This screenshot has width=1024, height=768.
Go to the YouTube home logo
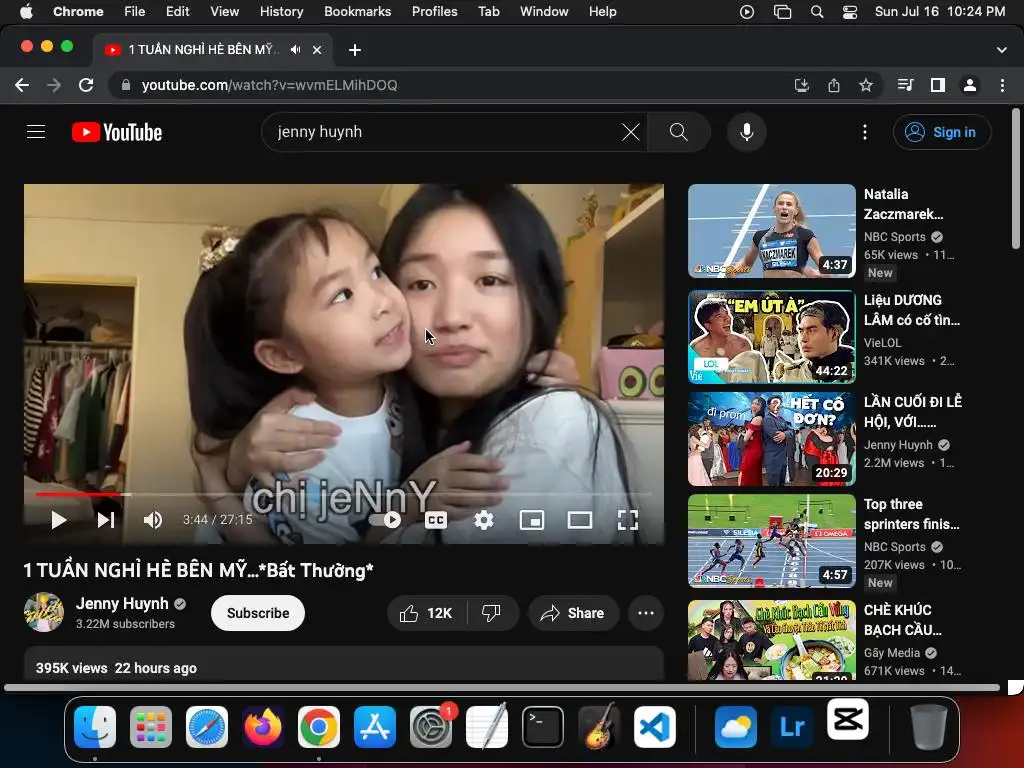coord(117,132)
